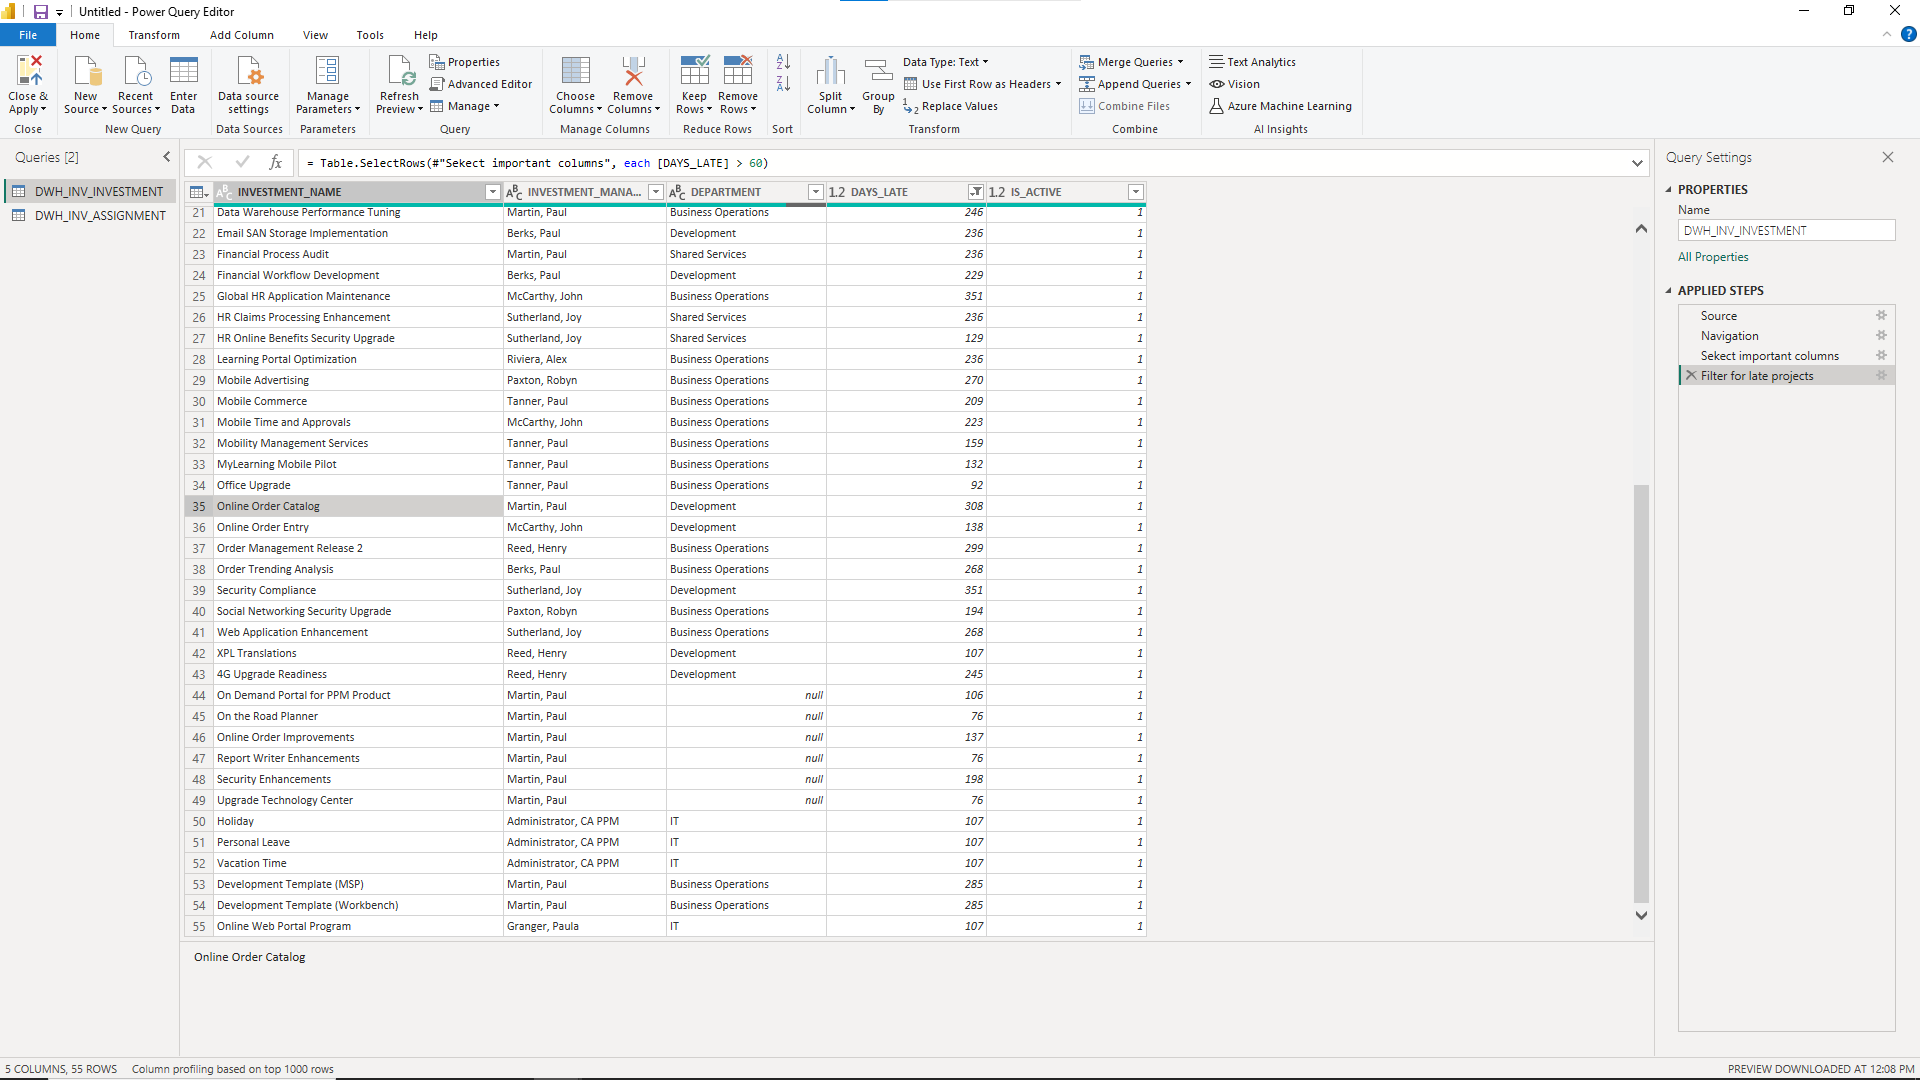The width and height of the screenshot is (1920, 1080).
Task: Delete the Filter for late projects step
Action: coord(1691,375)
